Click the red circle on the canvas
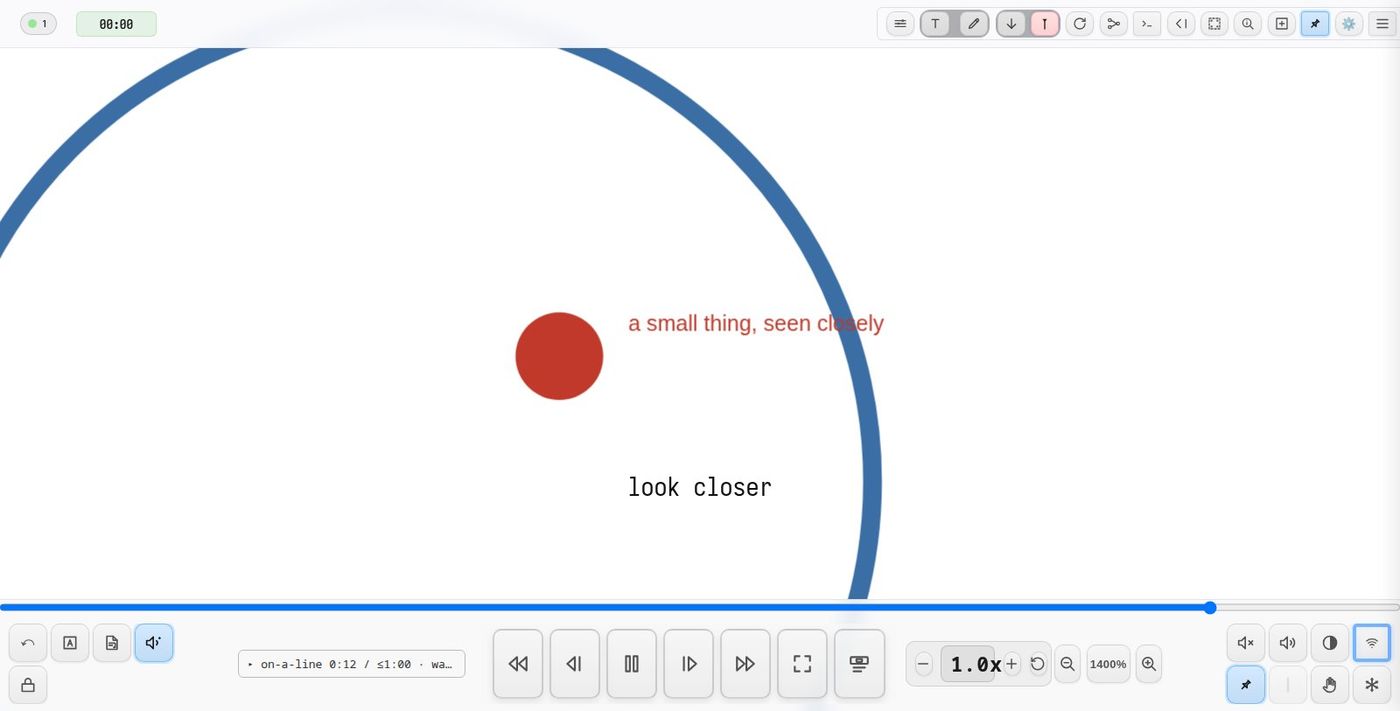1400x711 pixels. tap(559, 356)
